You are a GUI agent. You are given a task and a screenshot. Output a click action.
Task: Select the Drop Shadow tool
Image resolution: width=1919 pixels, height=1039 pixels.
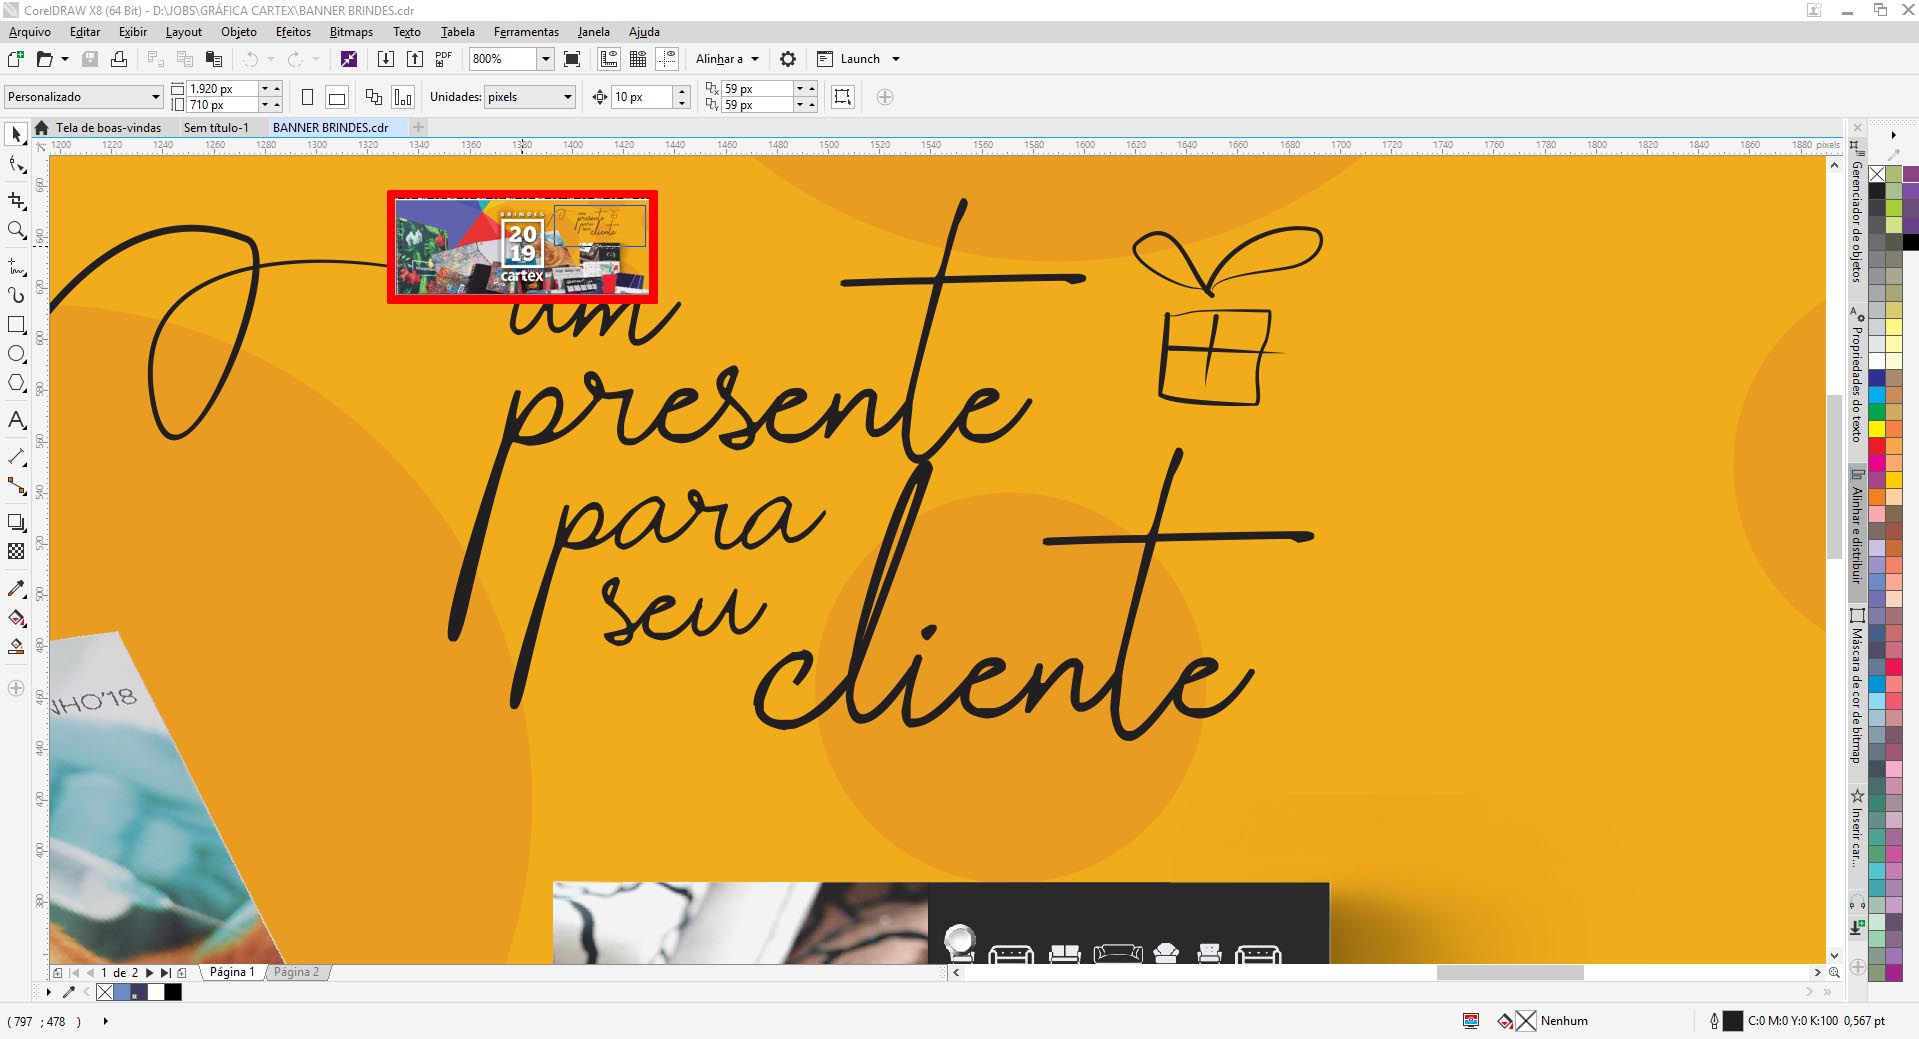(16, 522)
